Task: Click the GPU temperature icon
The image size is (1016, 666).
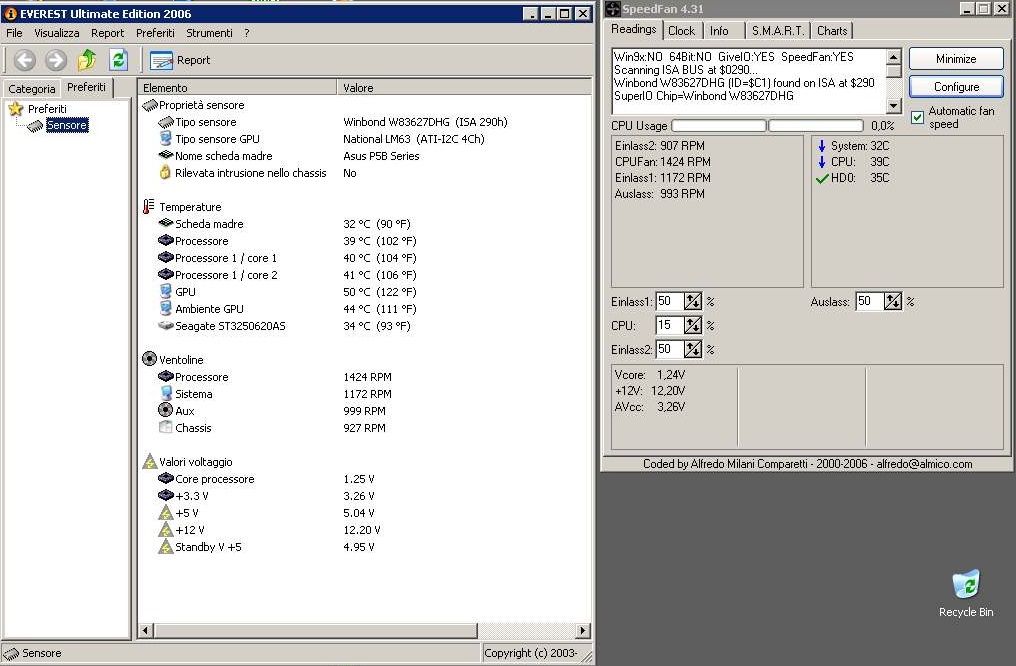Action: point(166,292)
